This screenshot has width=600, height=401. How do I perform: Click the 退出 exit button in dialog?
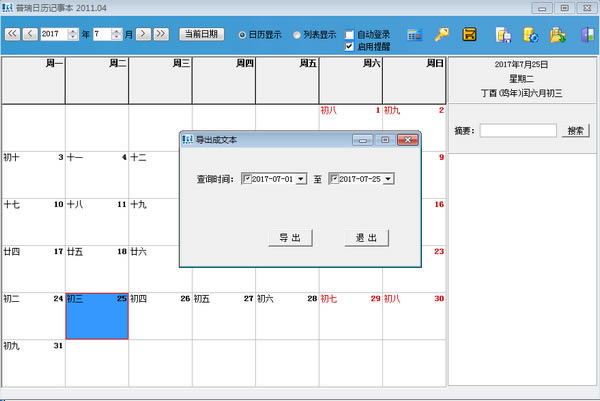tap(367, 238)
